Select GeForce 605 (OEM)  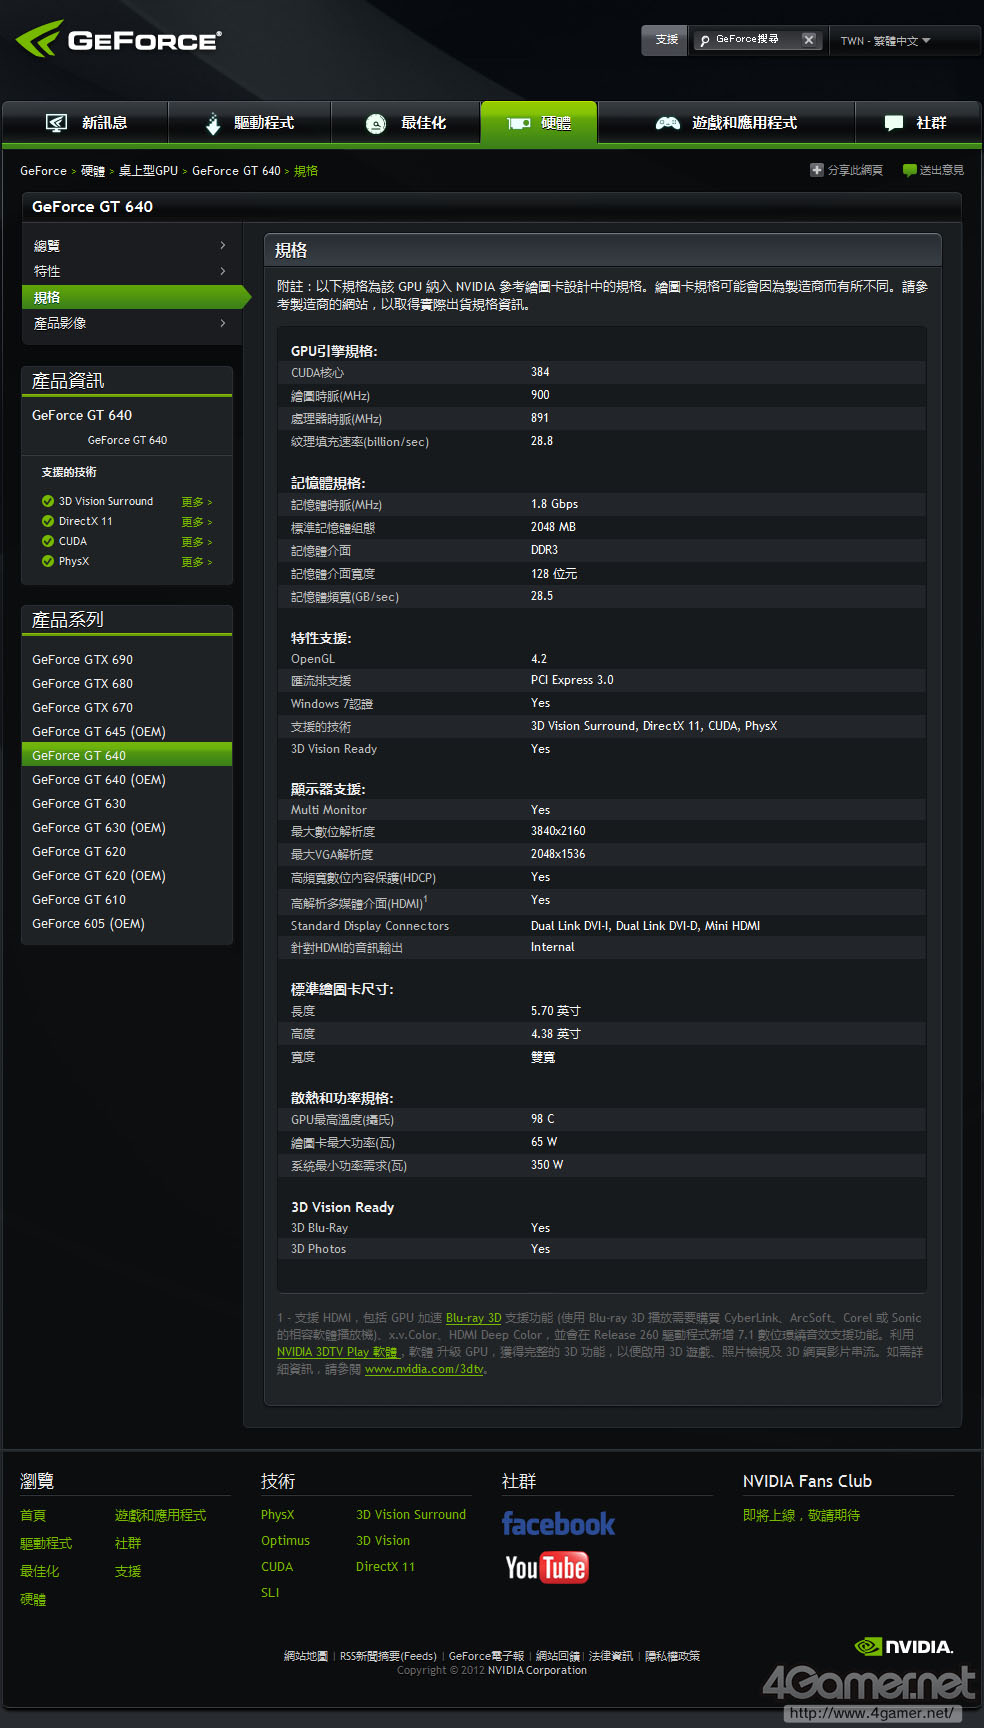88,924
